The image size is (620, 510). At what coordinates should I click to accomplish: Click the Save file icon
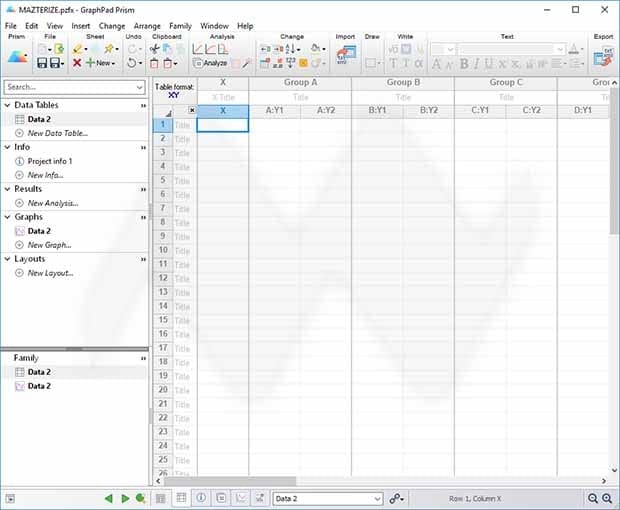42,63
